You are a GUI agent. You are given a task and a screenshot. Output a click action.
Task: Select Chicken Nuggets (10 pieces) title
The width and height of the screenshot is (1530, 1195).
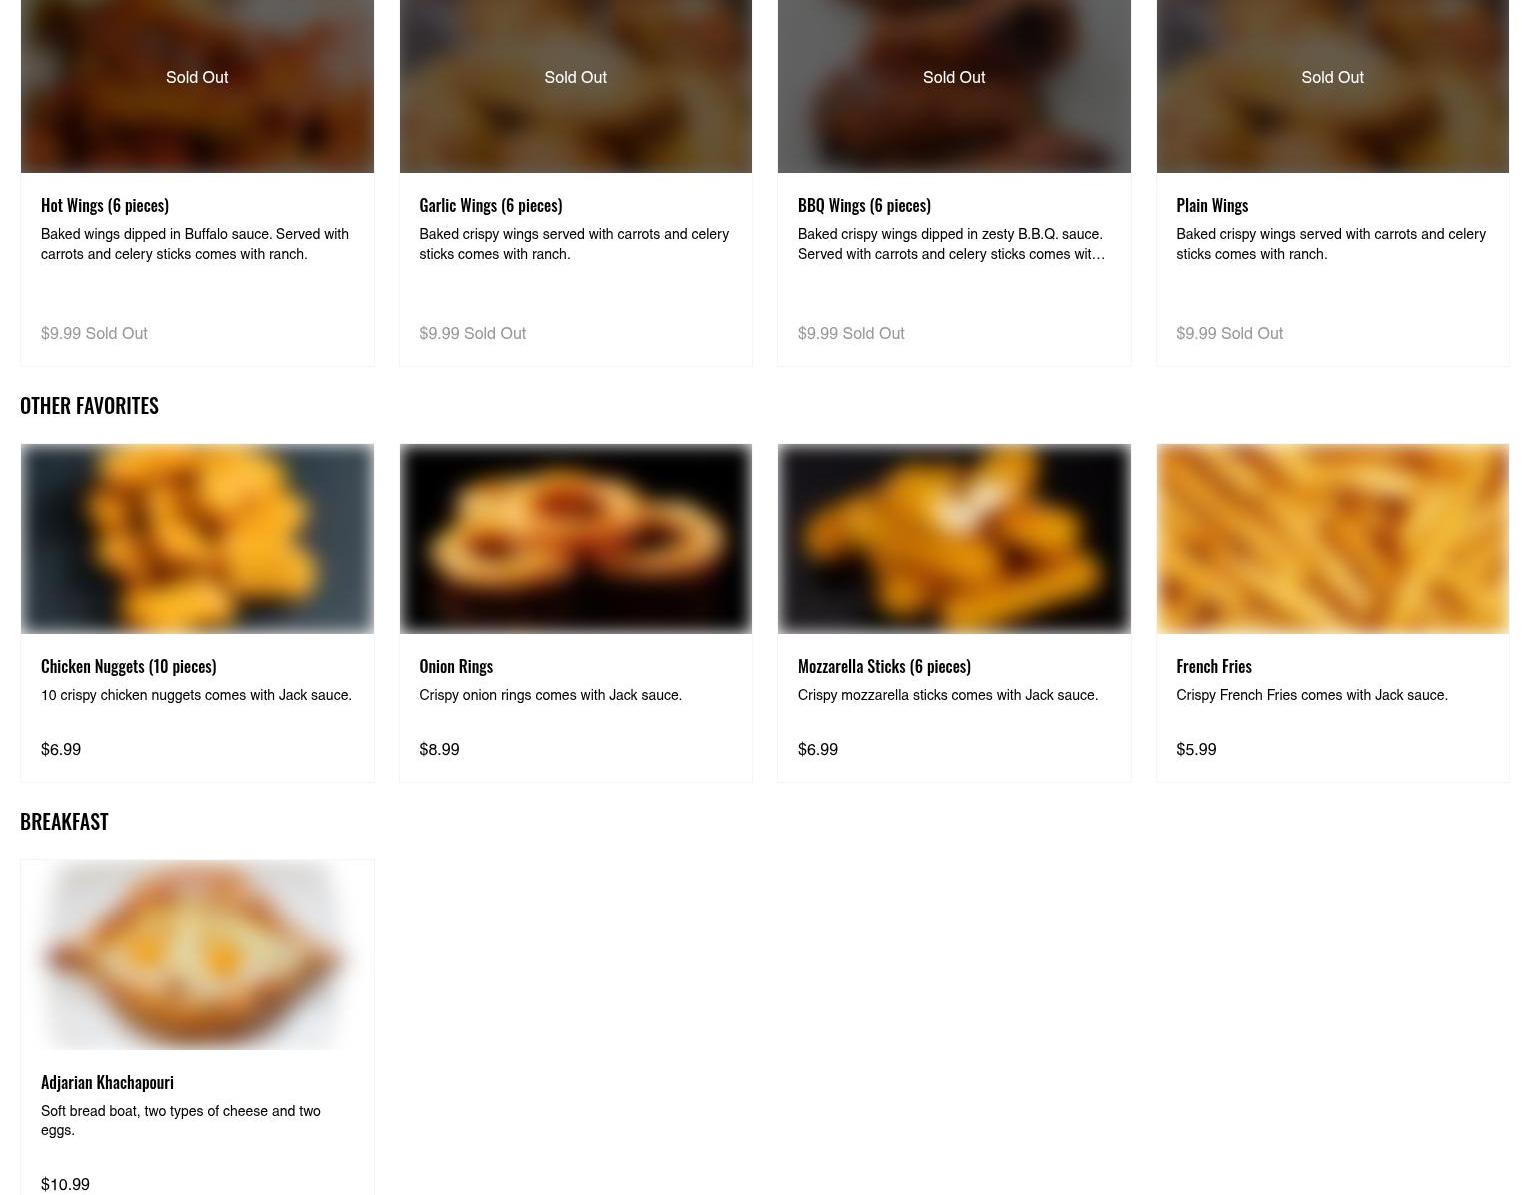[128, 666]
